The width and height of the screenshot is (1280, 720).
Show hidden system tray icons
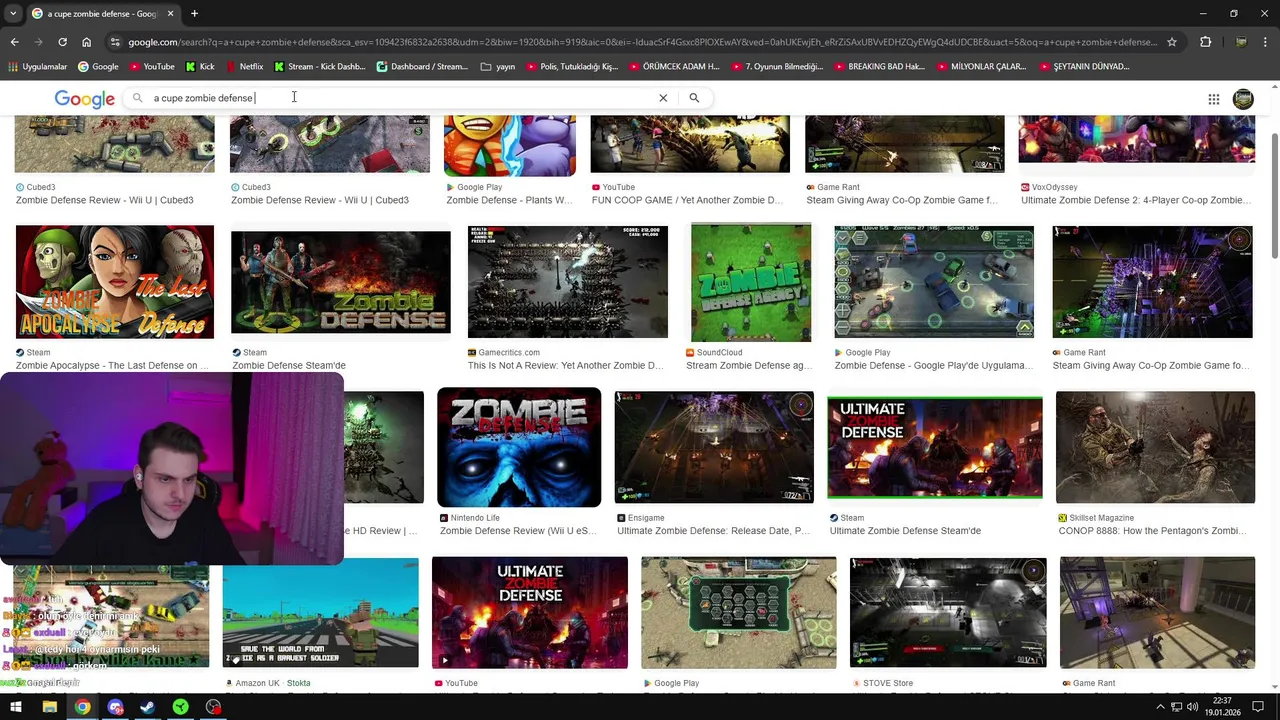pos(1160,707)
